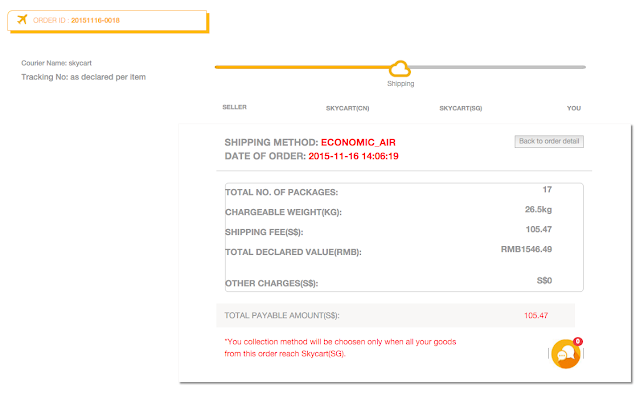Viewport: 640px width, 394px height.
Task: Click the airplane icon beside Order ID
Action: coord(22,19)
